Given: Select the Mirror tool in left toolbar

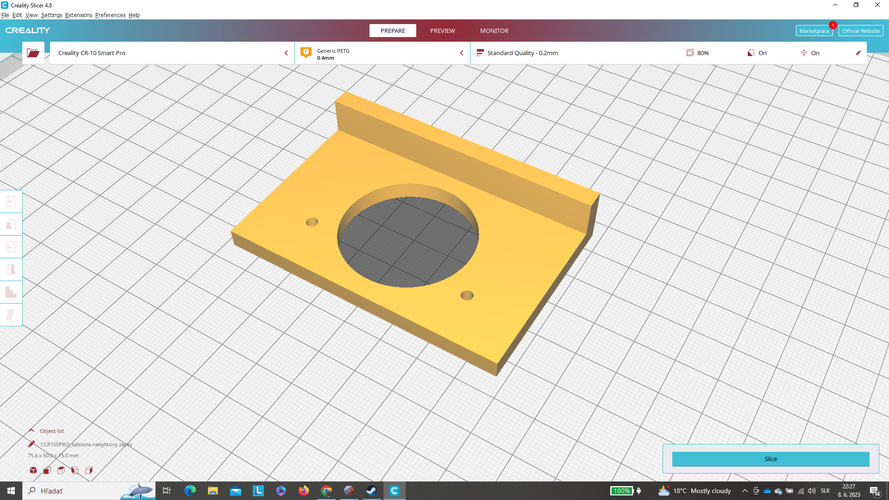Looking at the screenshot, I should pos(11,269).
